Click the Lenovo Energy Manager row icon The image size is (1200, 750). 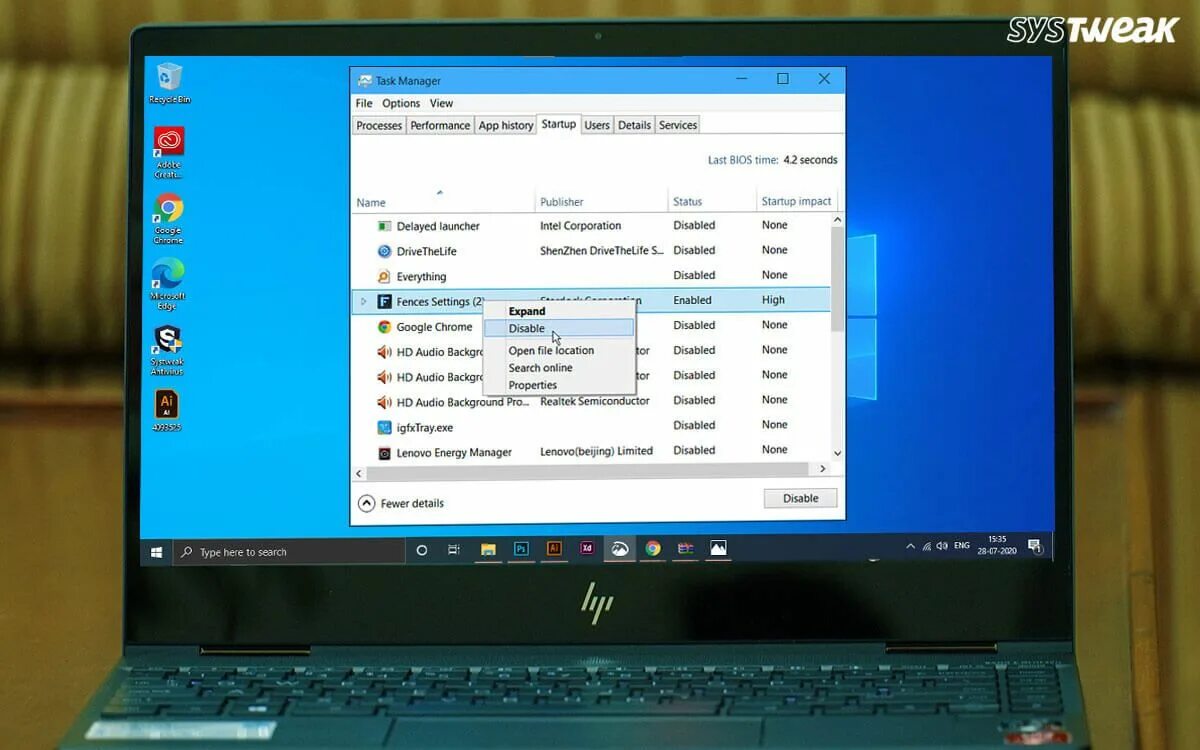384,452
